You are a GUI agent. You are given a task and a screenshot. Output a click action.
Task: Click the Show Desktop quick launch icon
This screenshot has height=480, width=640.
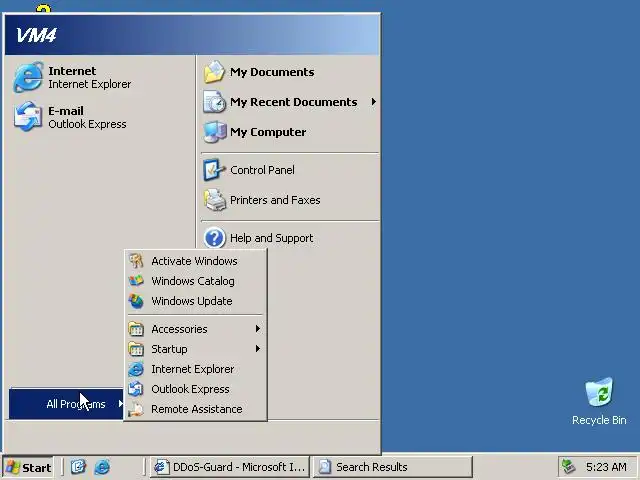point(78,467)
